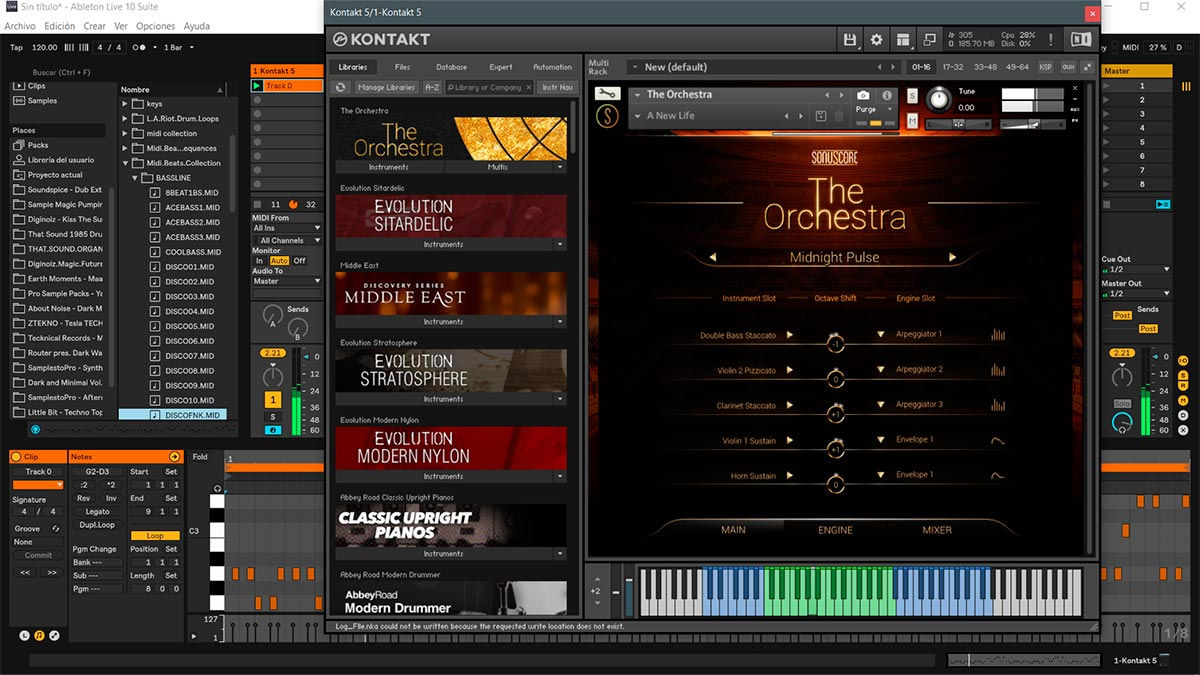This screenshot has height=675, width=1200.
Task: Solo The Orchestra instrument in Kontakt
Action: tap(912, 96)
